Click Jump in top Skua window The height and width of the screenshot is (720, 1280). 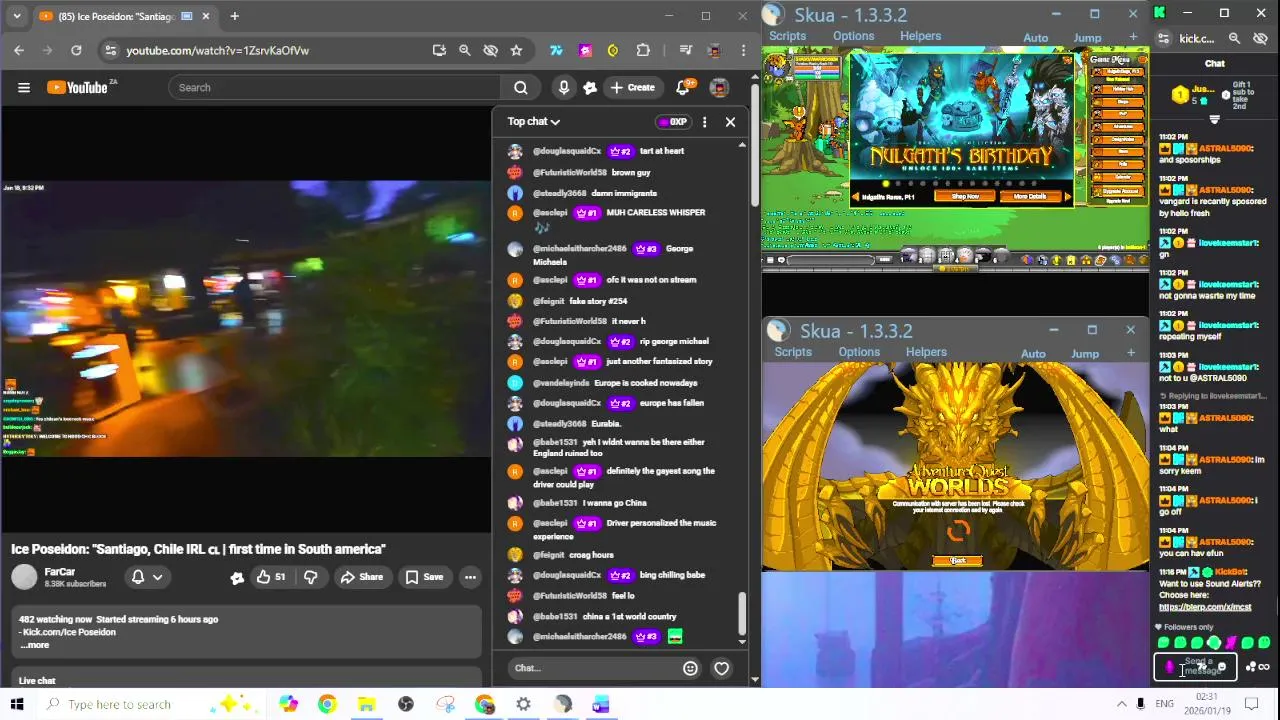pos(1087,38)
